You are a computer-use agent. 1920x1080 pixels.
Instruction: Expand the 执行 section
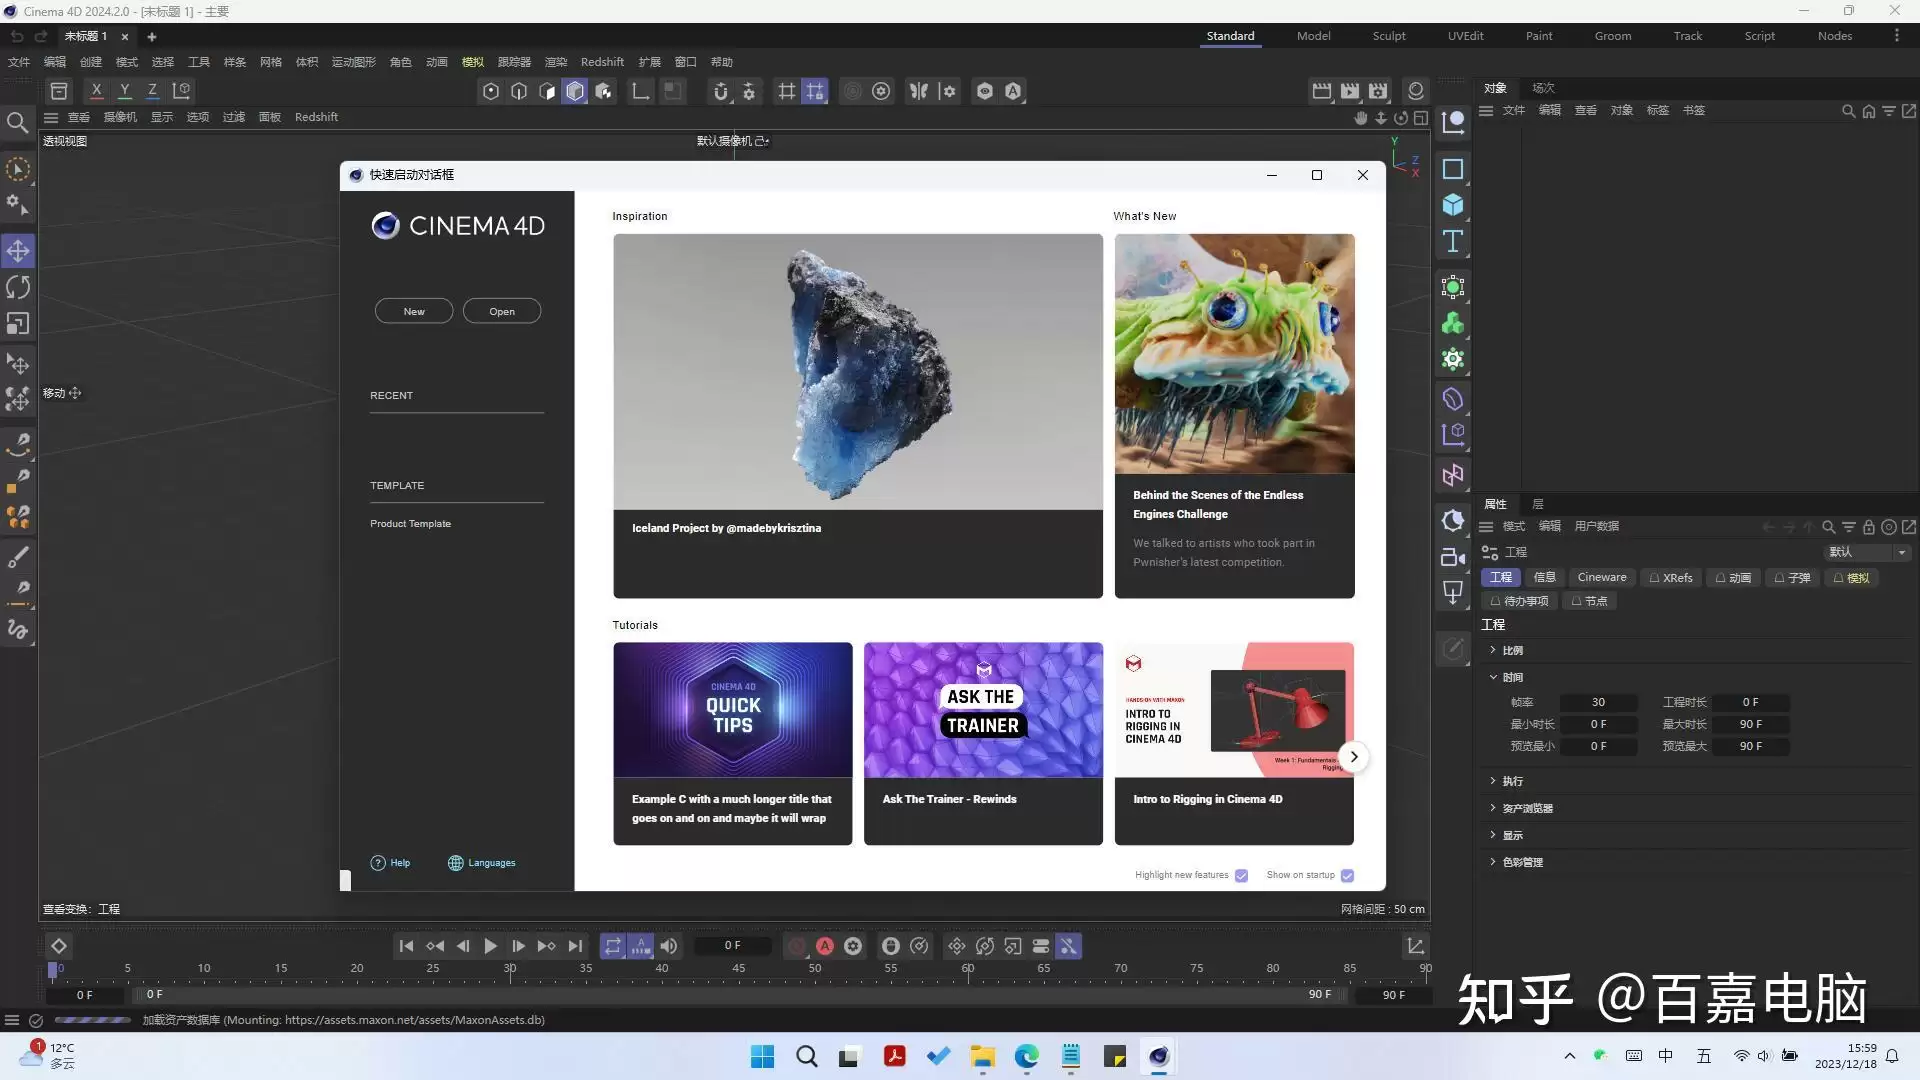coord(1493,781)
